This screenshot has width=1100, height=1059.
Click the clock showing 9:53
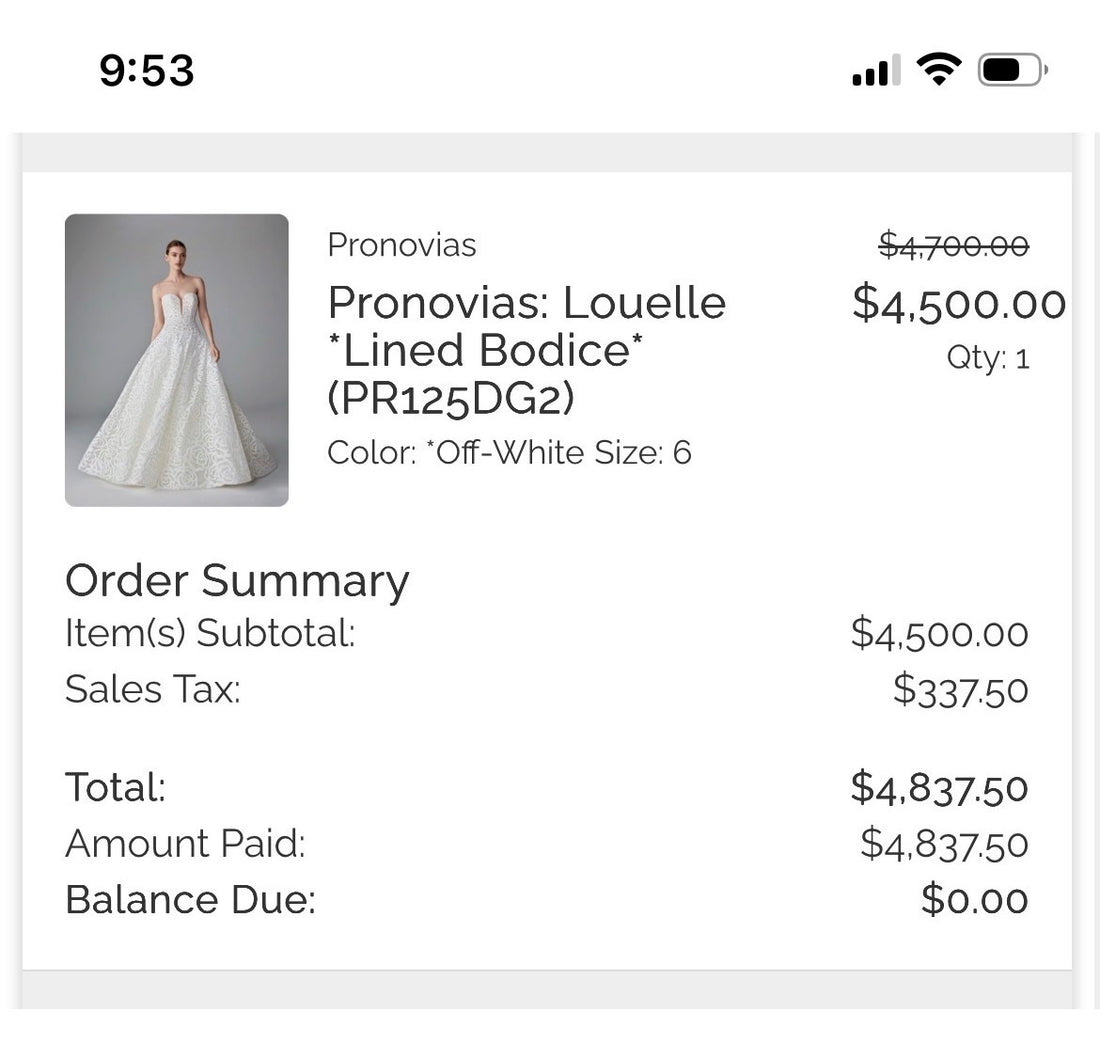coord(145,70)
